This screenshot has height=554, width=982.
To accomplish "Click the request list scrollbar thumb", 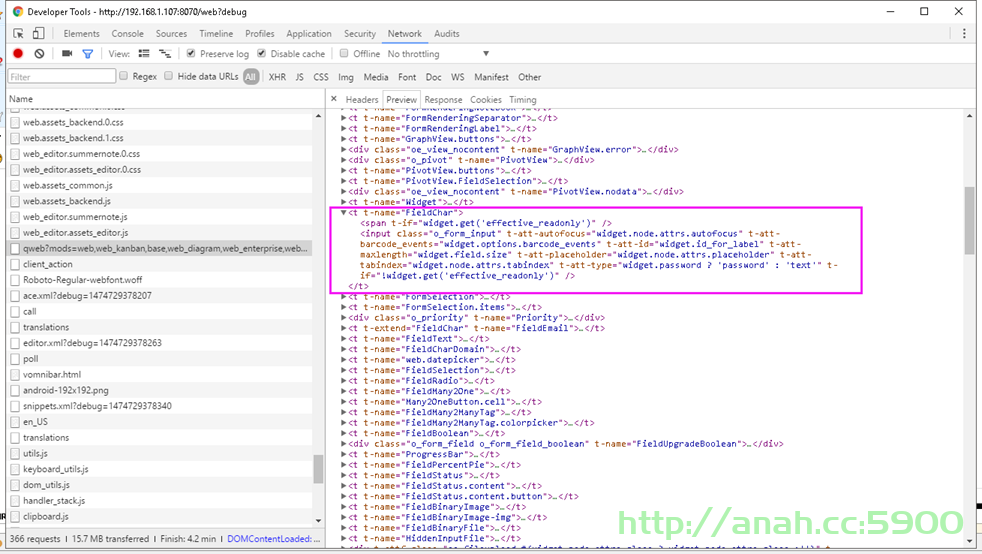I will pos(318,469).
